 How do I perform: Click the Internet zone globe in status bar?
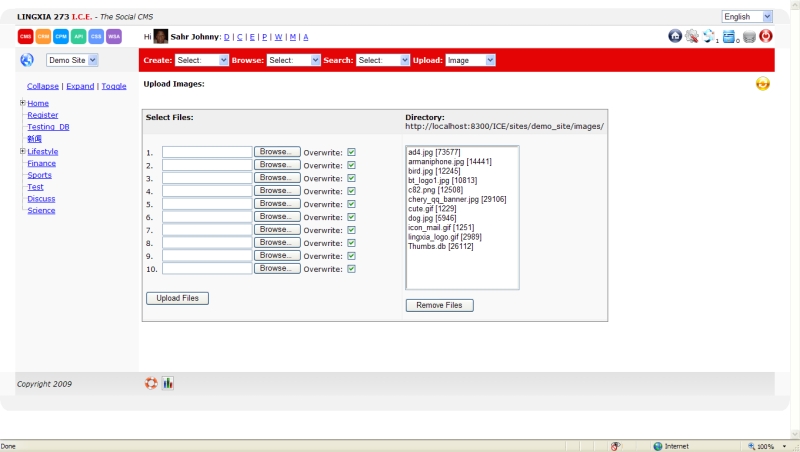658,446
